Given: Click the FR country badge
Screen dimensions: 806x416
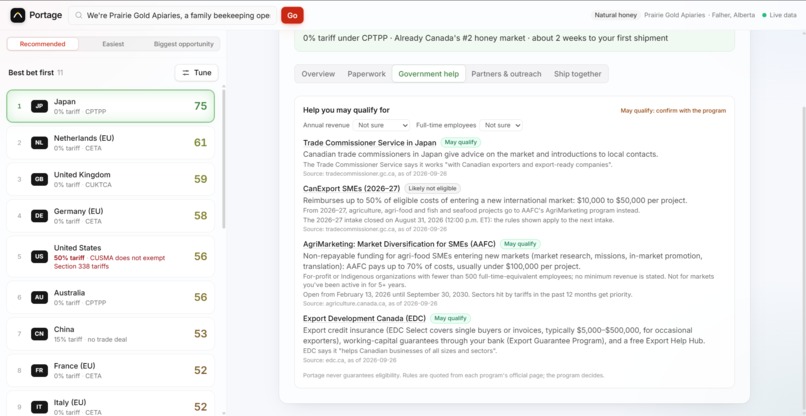Looking at the screenshot, I should click(x=39, y=370).
